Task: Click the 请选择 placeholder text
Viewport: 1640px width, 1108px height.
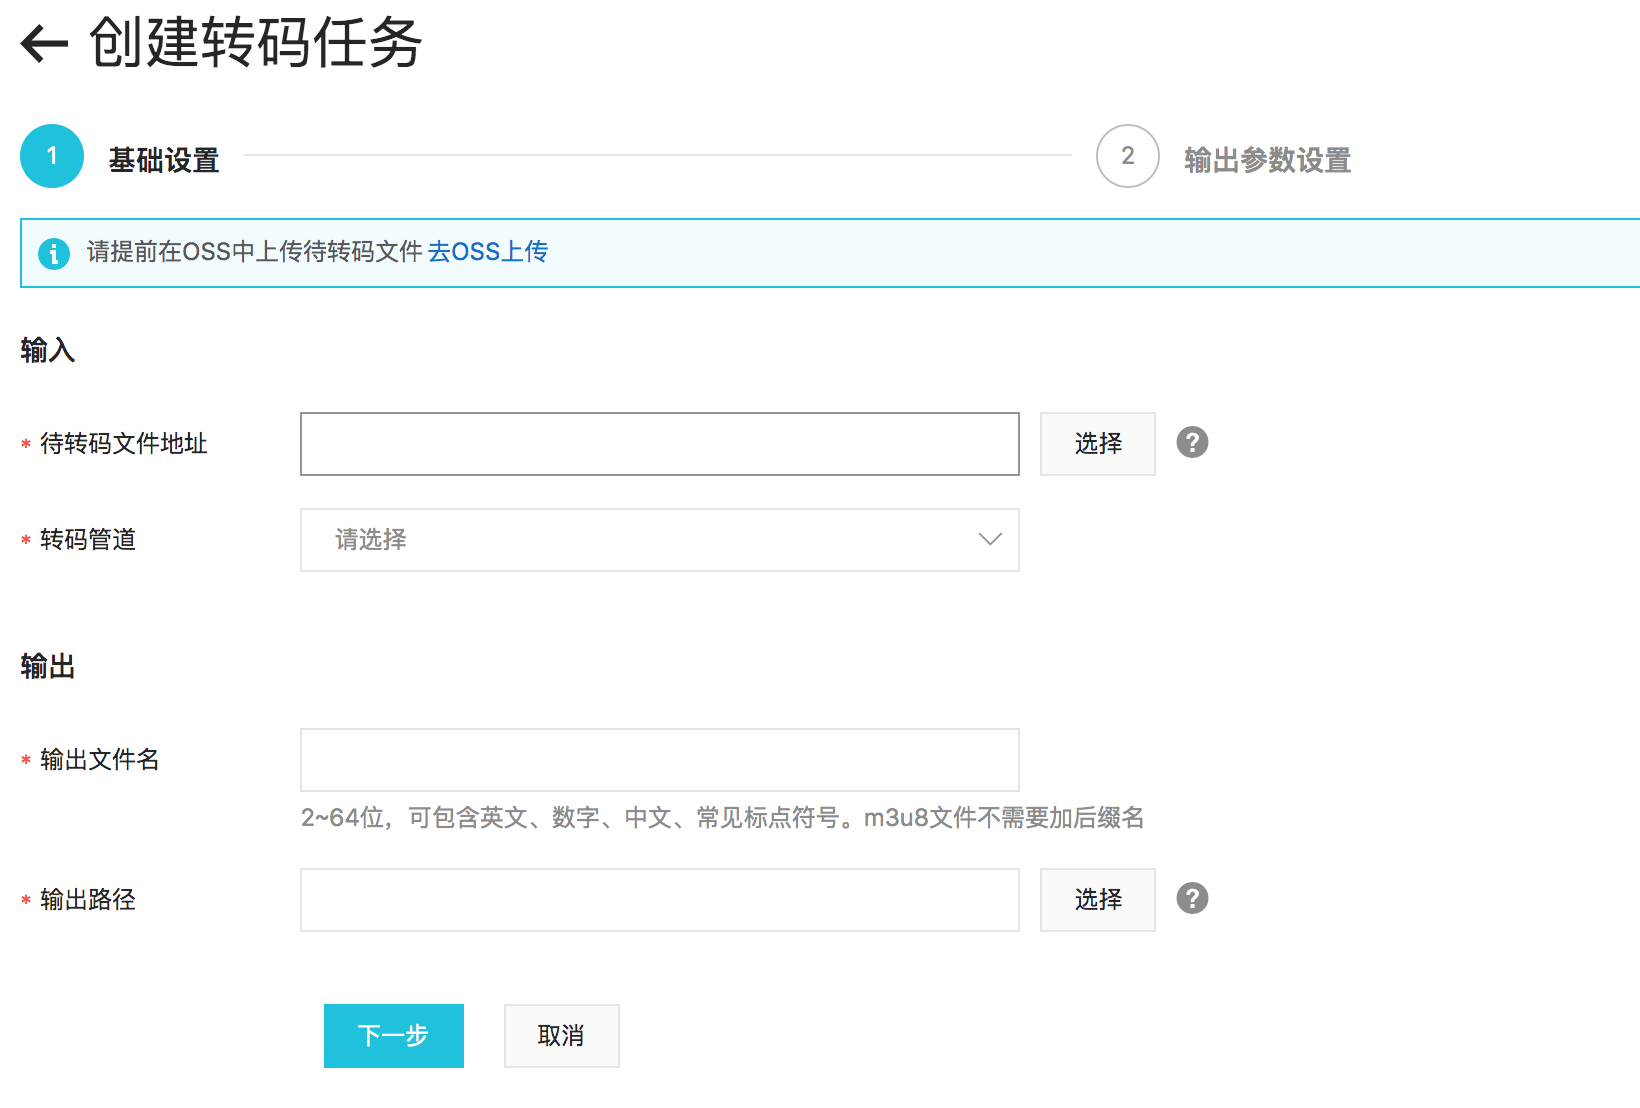Action: pyautogui.click(x=371, y=540)
